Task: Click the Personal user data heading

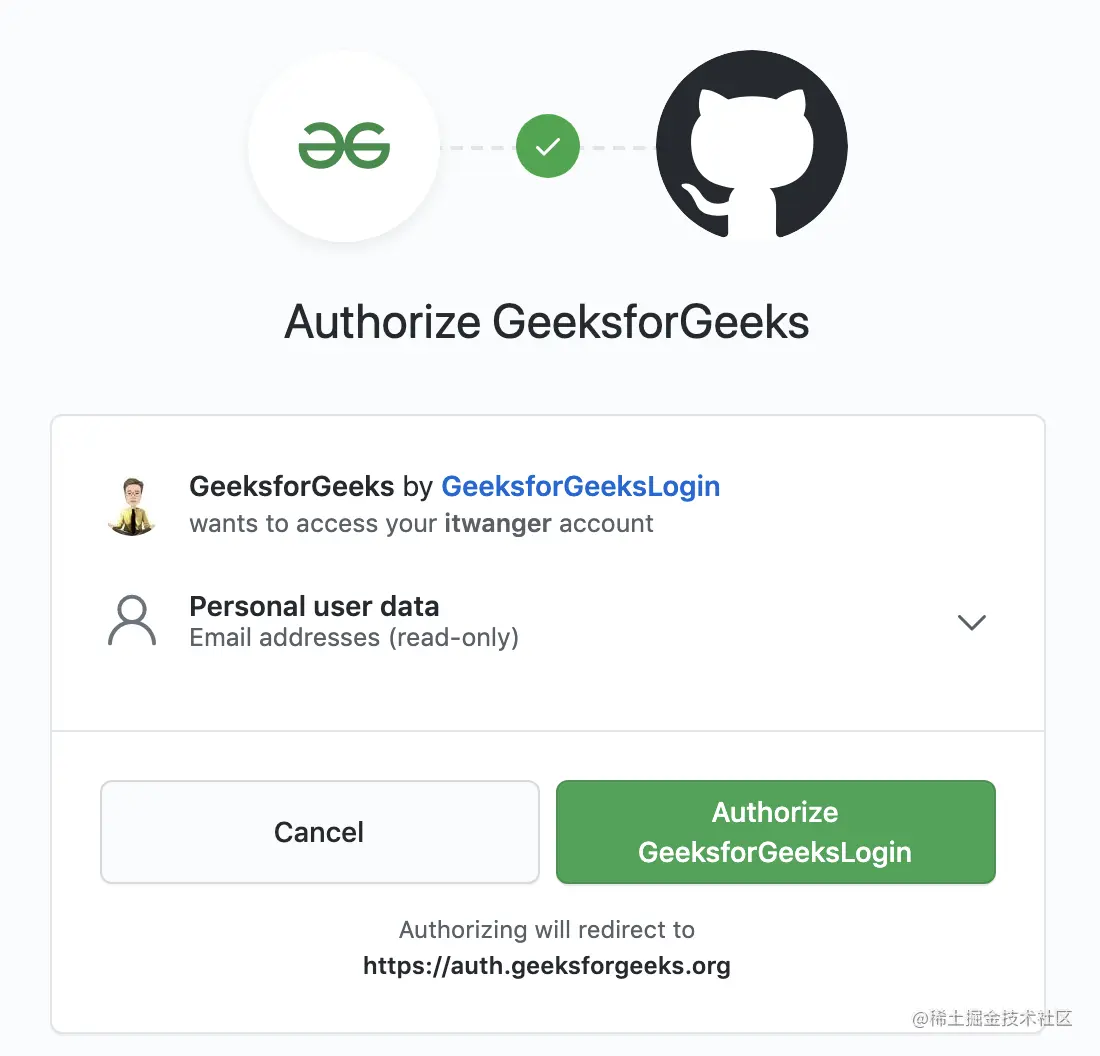Action: [x=314, y=606]
